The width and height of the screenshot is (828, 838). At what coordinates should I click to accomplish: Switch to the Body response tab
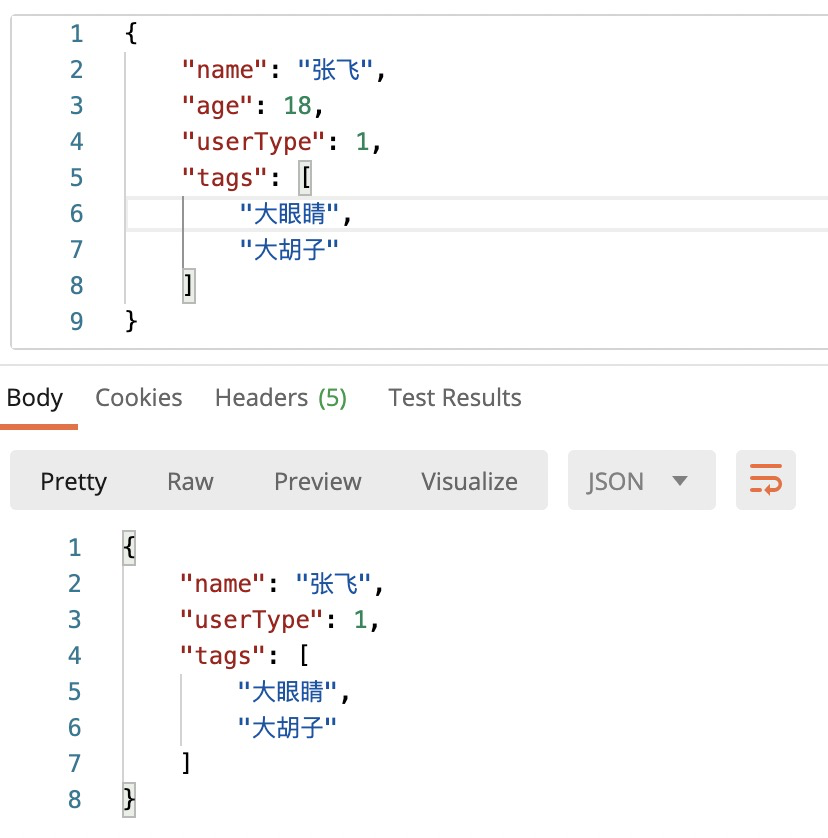click(x=35, y=398)
